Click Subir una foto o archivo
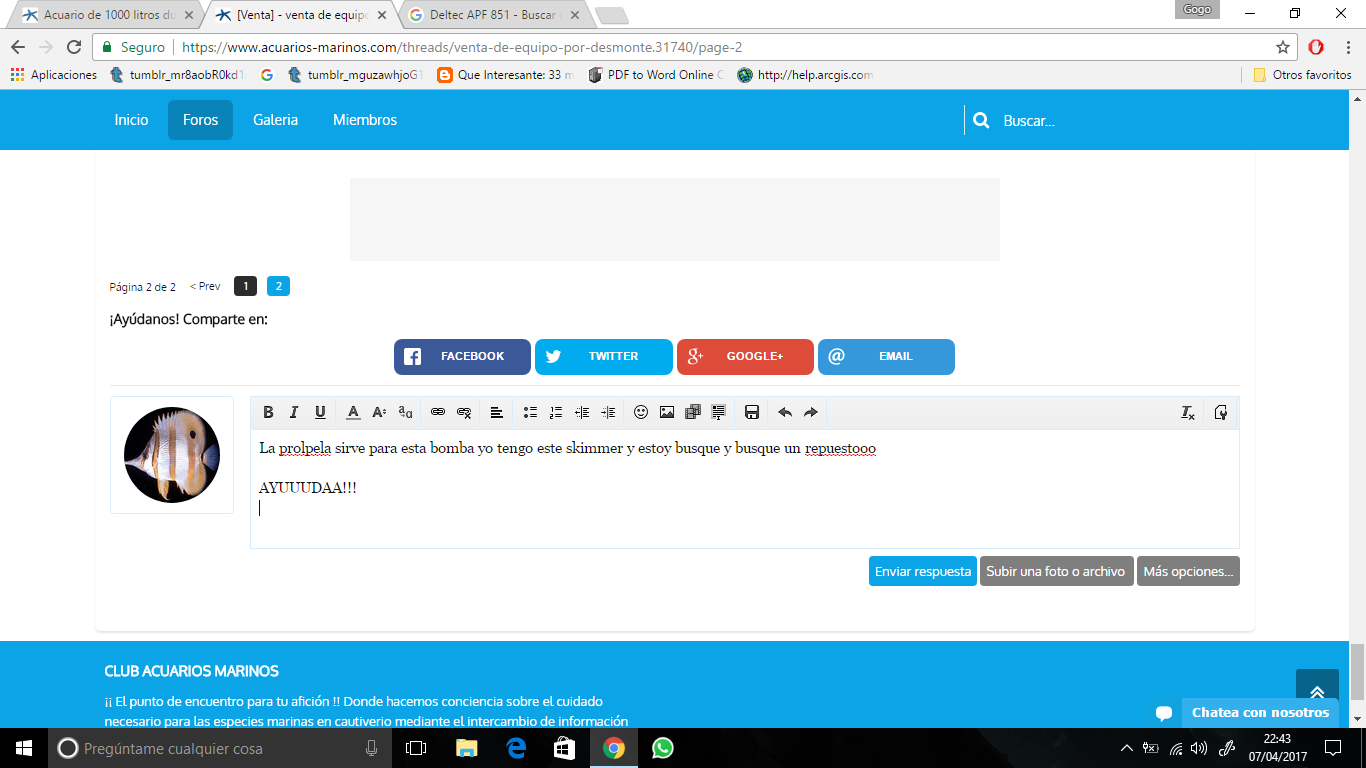Image resolution: width=1366 pixels, height=768 pixels. 1057,571
